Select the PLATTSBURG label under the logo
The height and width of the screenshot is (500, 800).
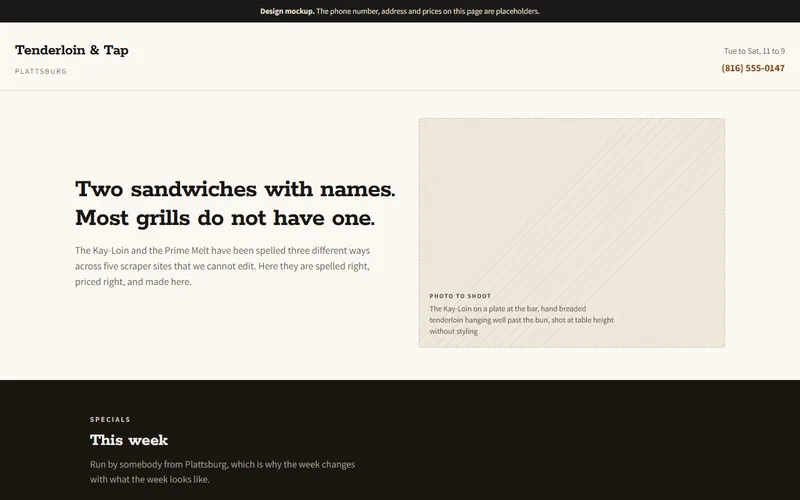pyautogui.click(x=41, y=71)
